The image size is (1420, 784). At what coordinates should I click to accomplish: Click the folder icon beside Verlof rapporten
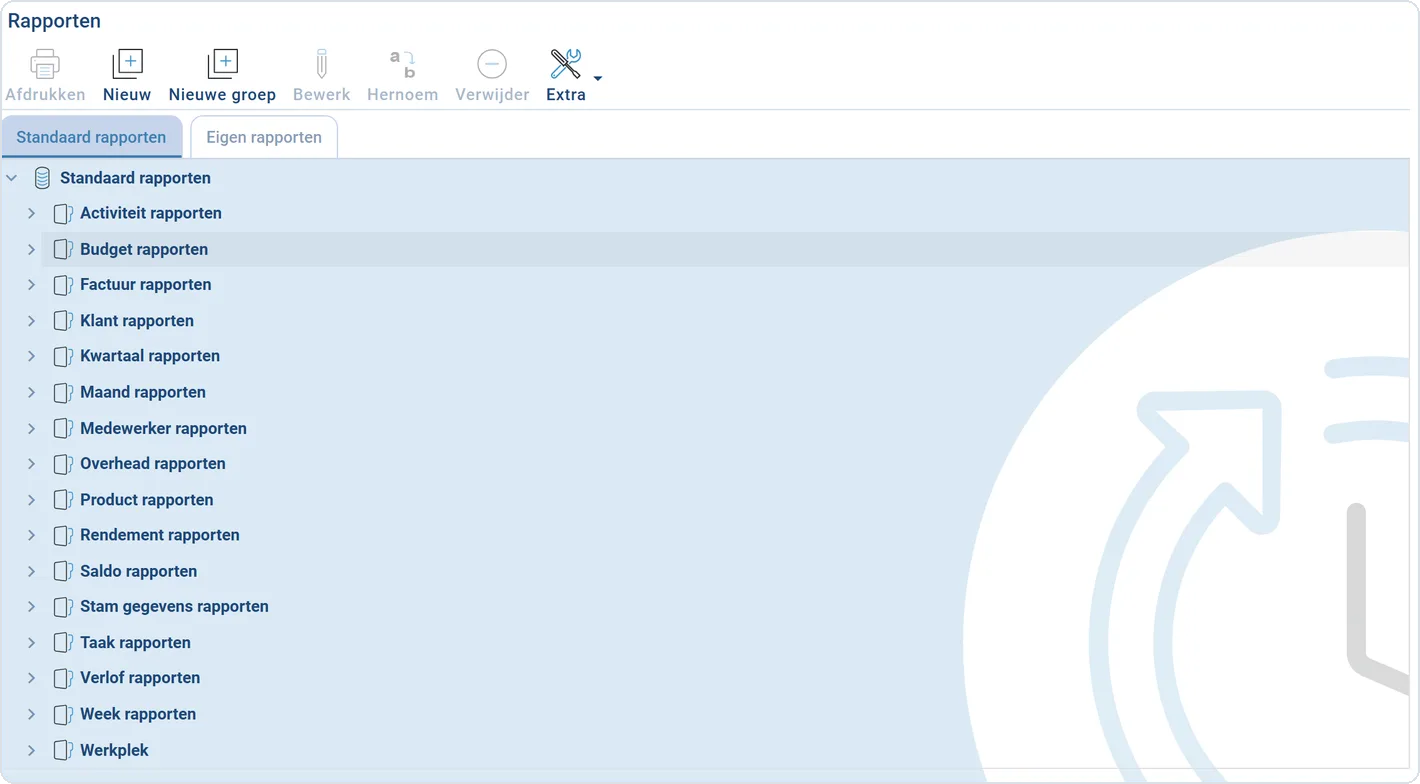tap(63, 678)
